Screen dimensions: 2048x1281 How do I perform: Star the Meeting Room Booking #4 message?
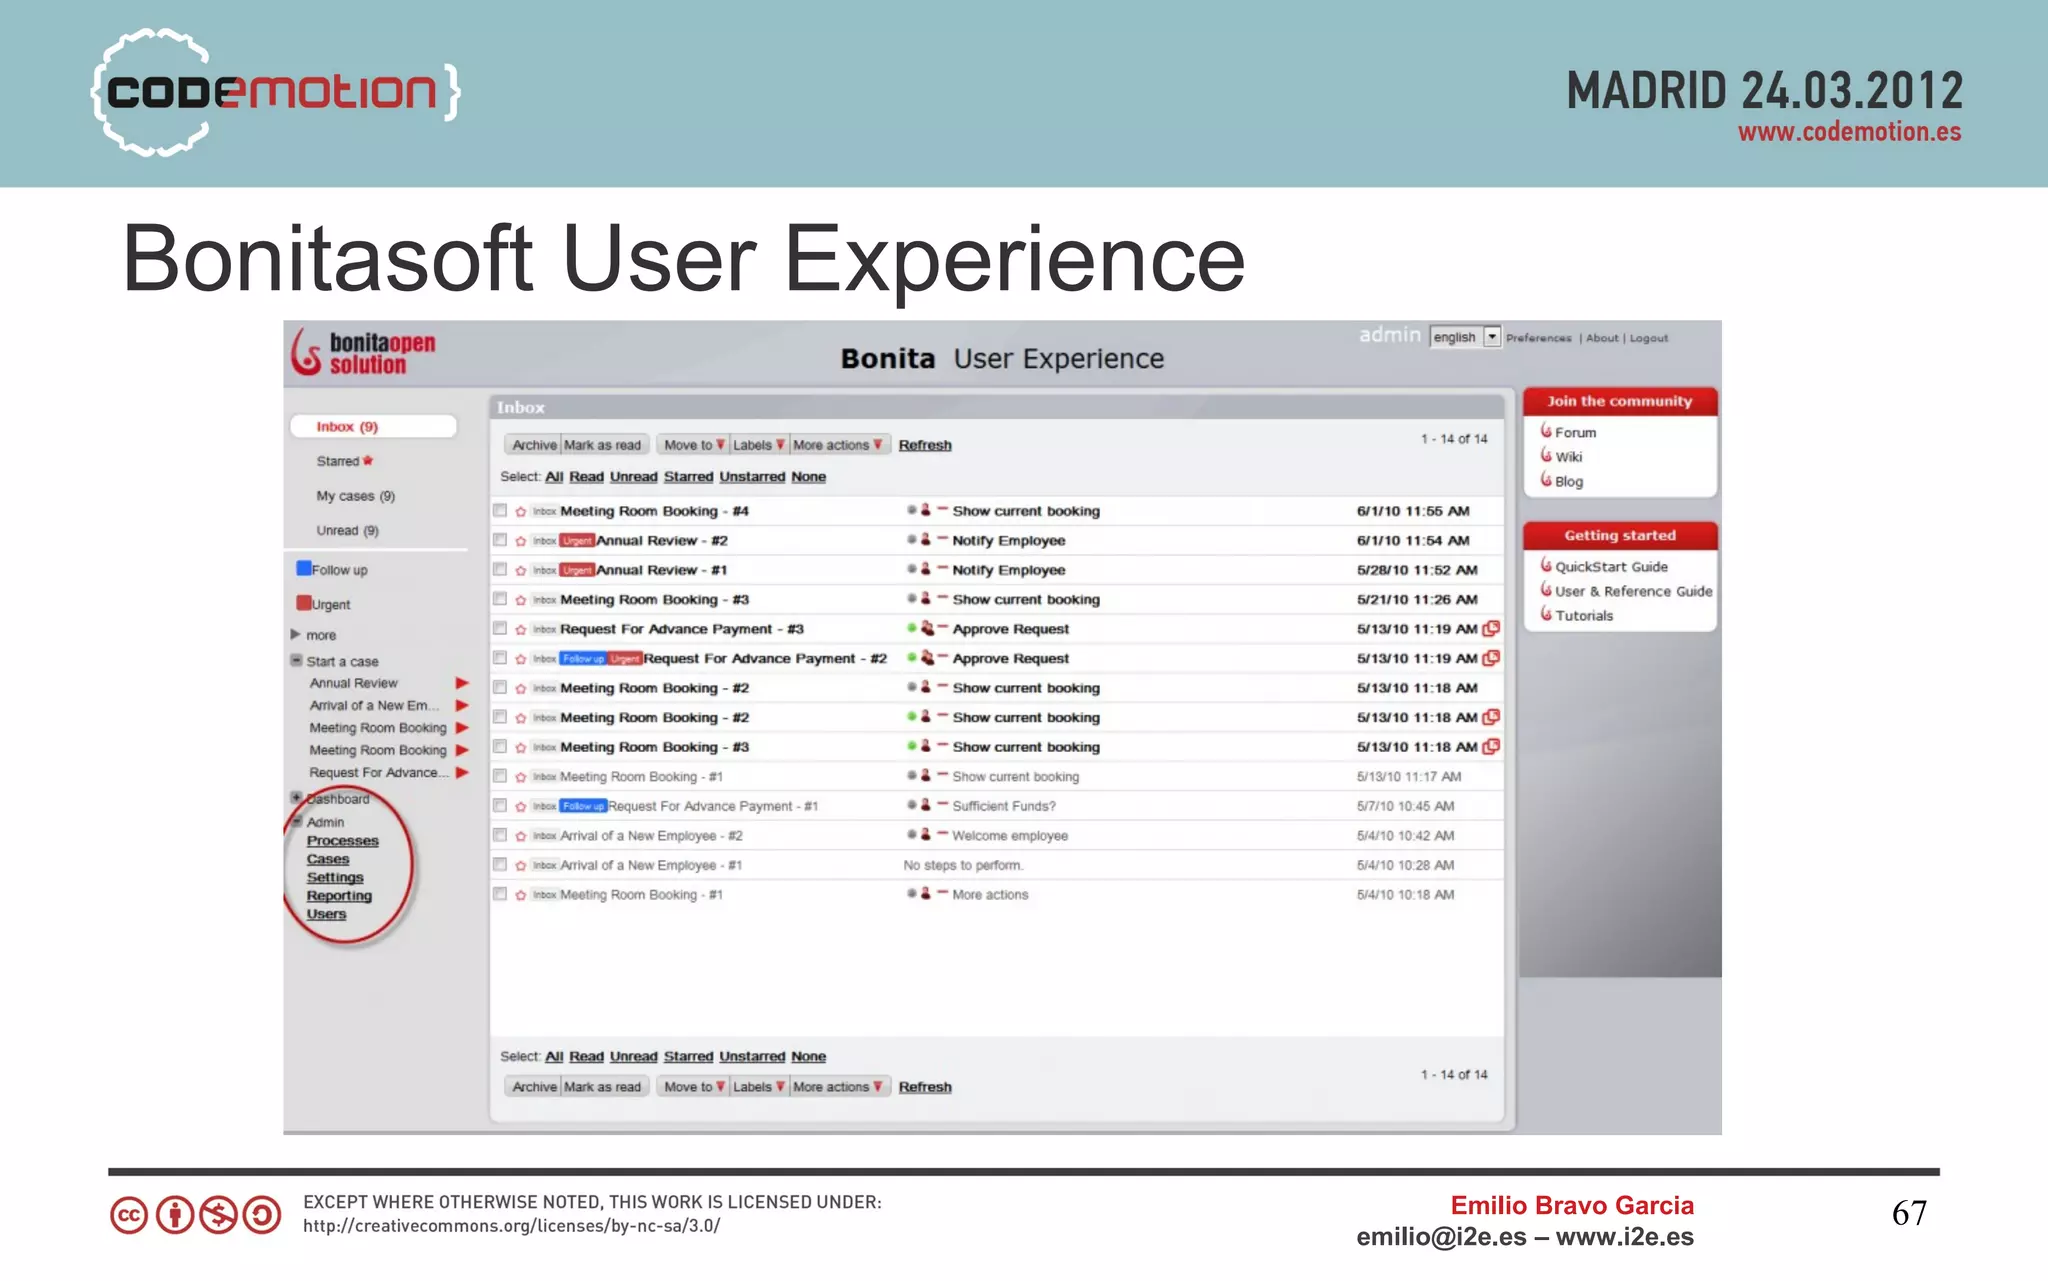(520, 512)
